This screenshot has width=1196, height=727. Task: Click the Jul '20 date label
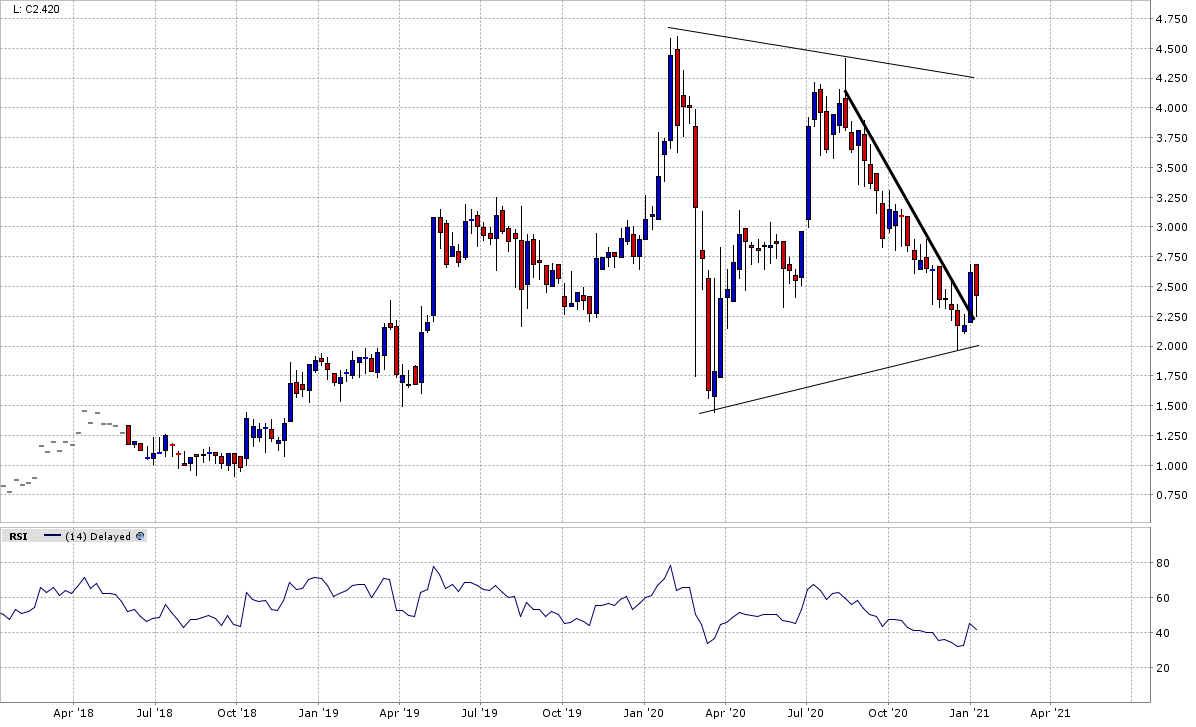[806, 713]
